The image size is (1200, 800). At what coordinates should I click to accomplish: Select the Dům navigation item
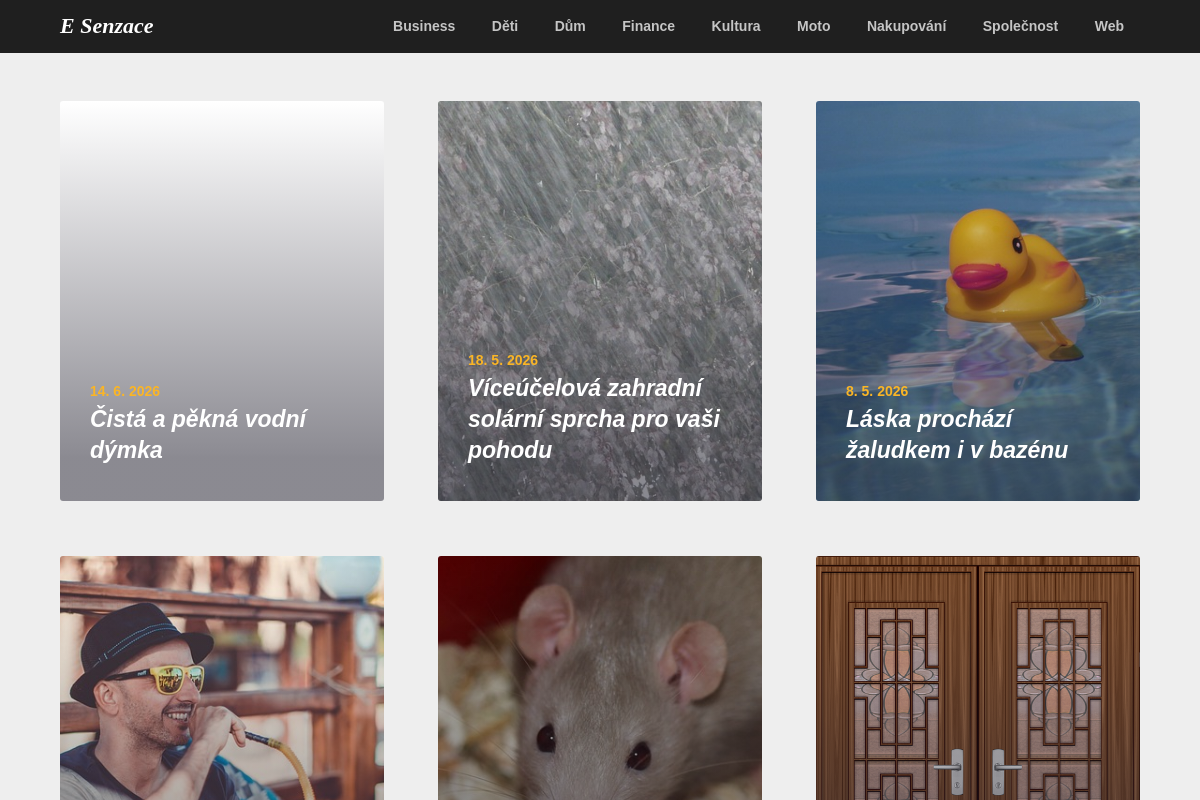click(x=570, y=26)
